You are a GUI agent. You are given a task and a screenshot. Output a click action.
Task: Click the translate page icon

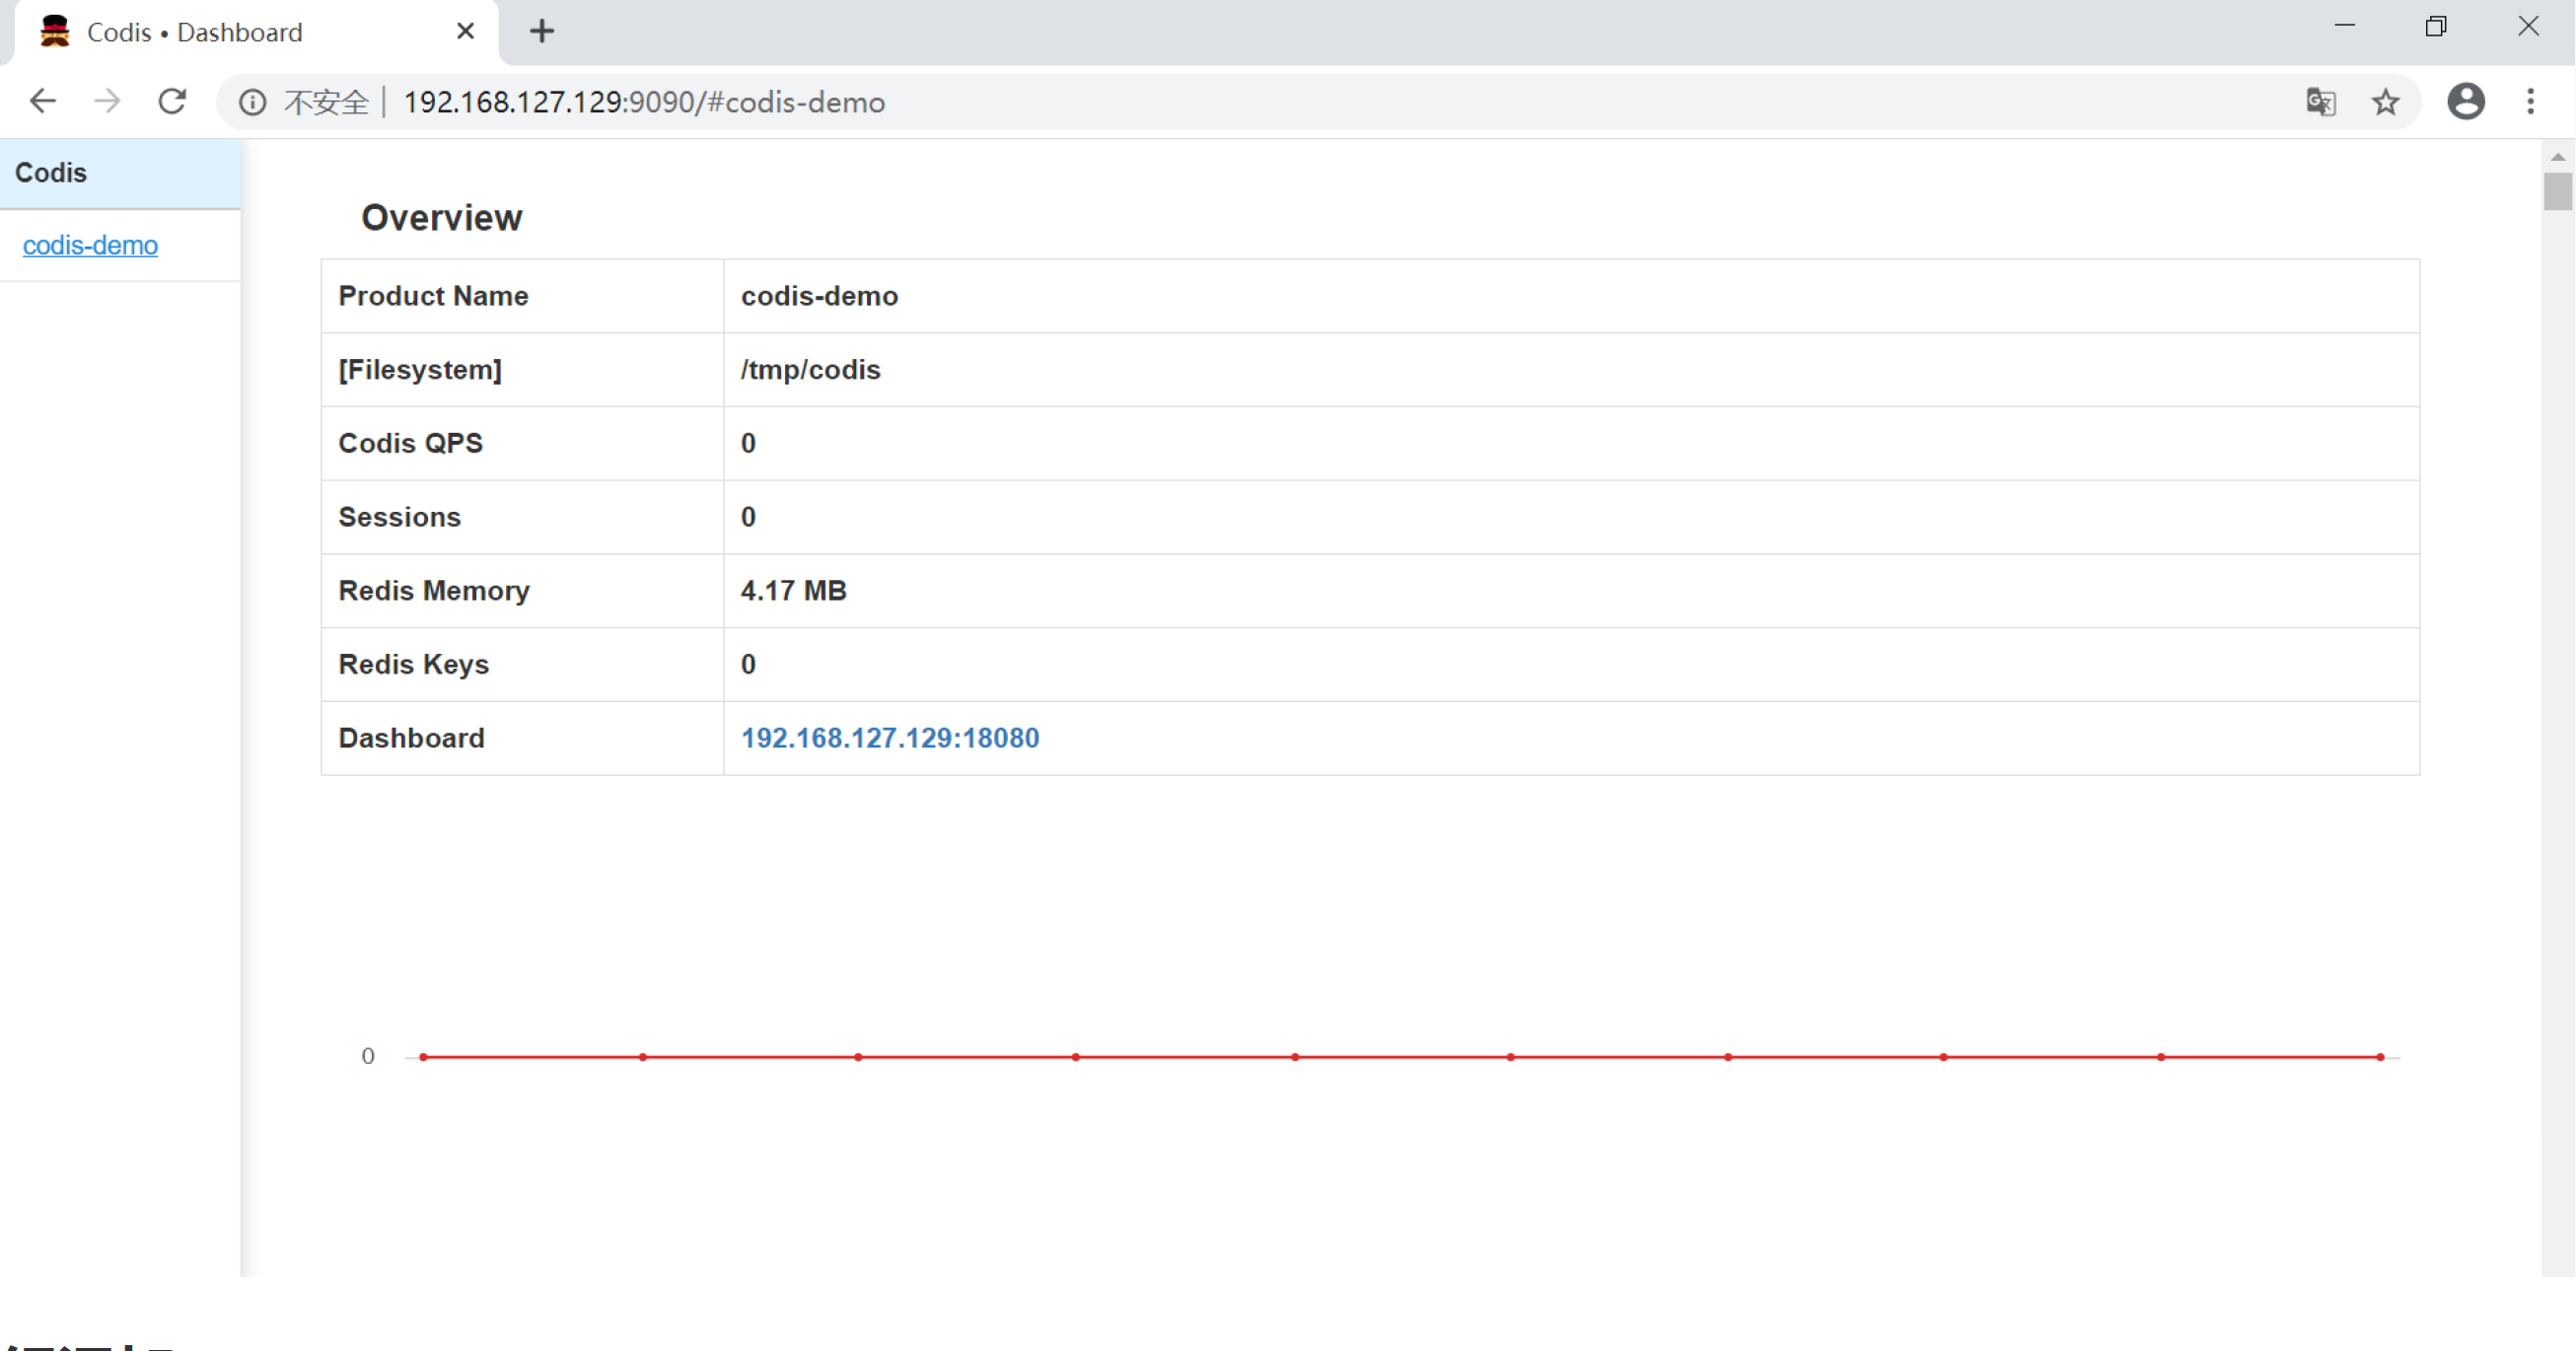pyautogui.click(x=2320, y=102)
